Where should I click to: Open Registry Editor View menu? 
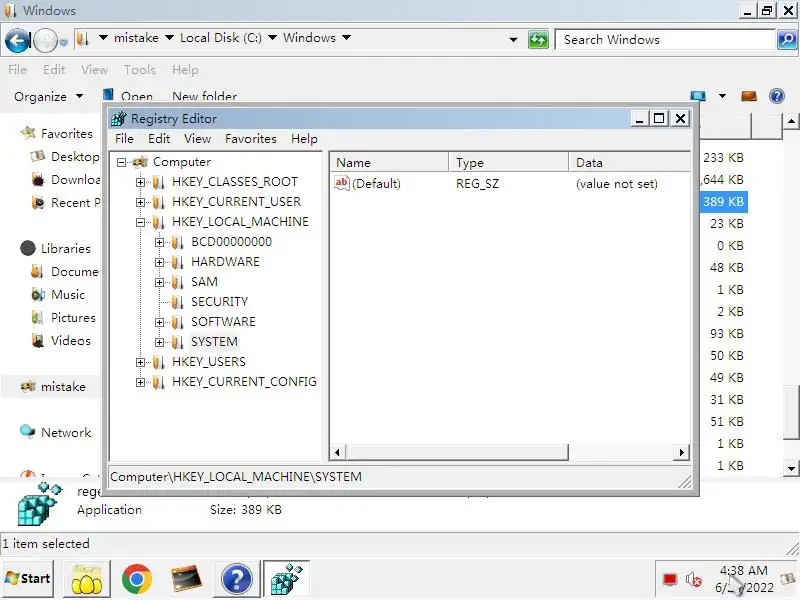click(x=197, y=139)
